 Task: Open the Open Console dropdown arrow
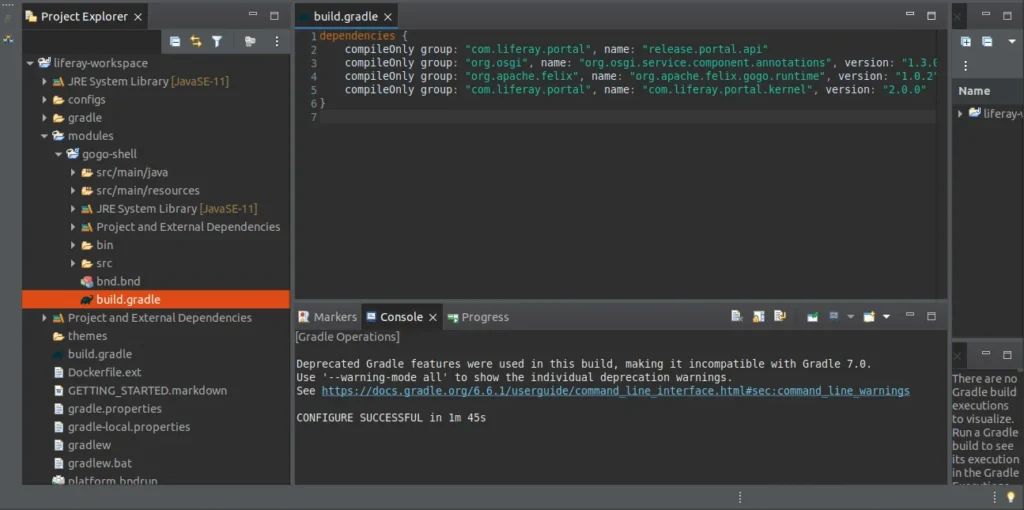886,317
